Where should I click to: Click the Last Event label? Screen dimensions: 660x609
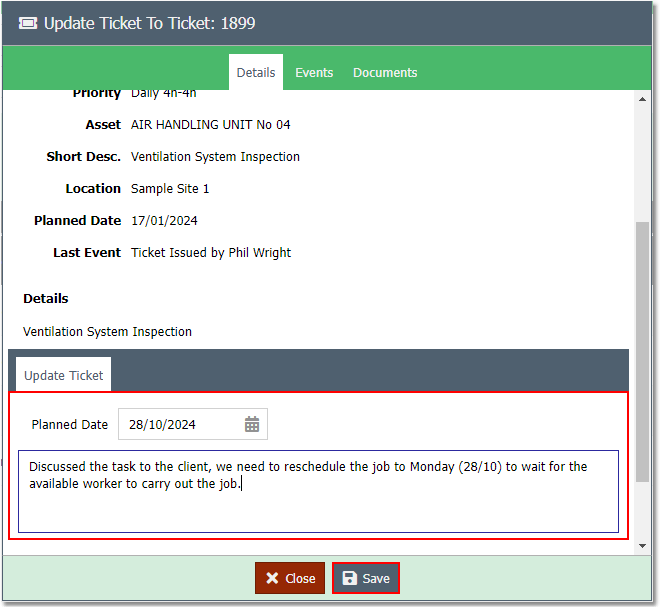click(87, 253)
